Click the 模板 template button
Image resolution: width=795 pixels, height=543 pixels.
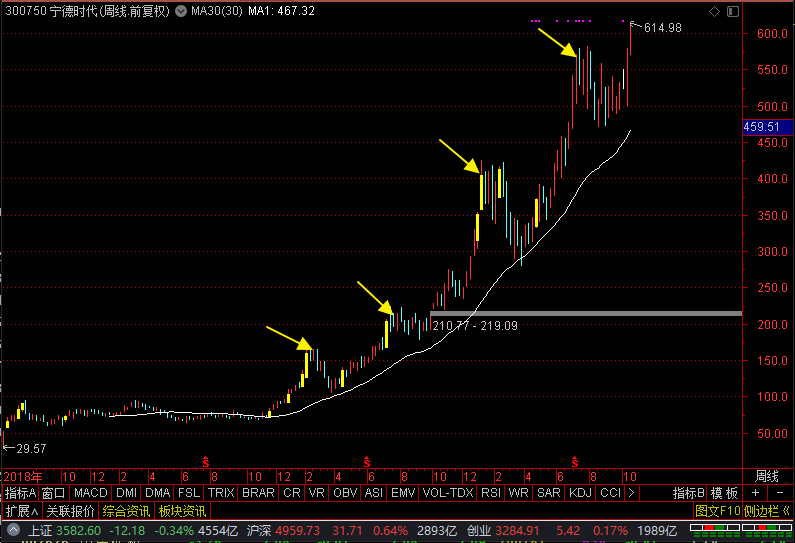coord(724,493)
